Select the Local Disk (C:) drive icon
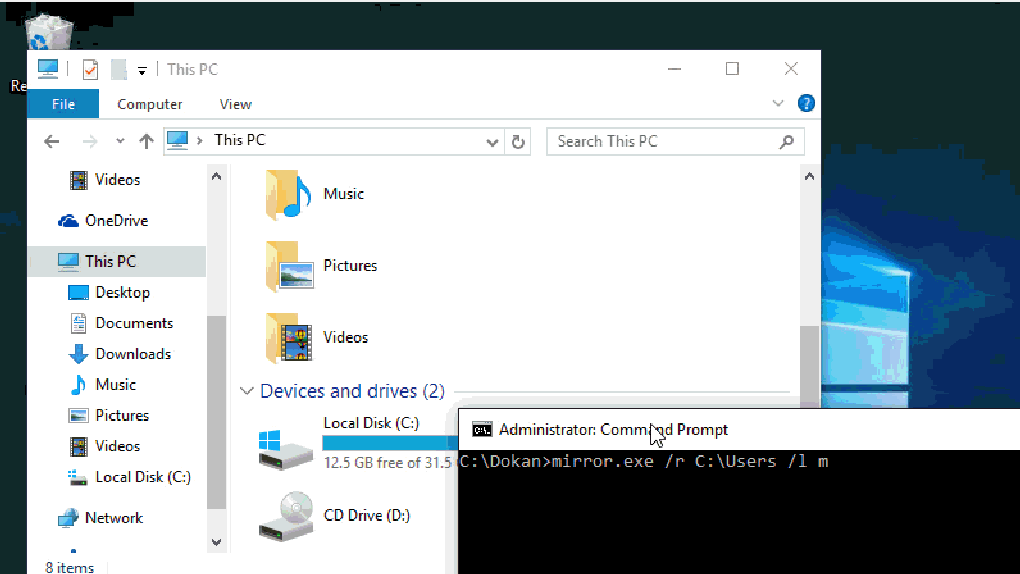 (286, 449)
